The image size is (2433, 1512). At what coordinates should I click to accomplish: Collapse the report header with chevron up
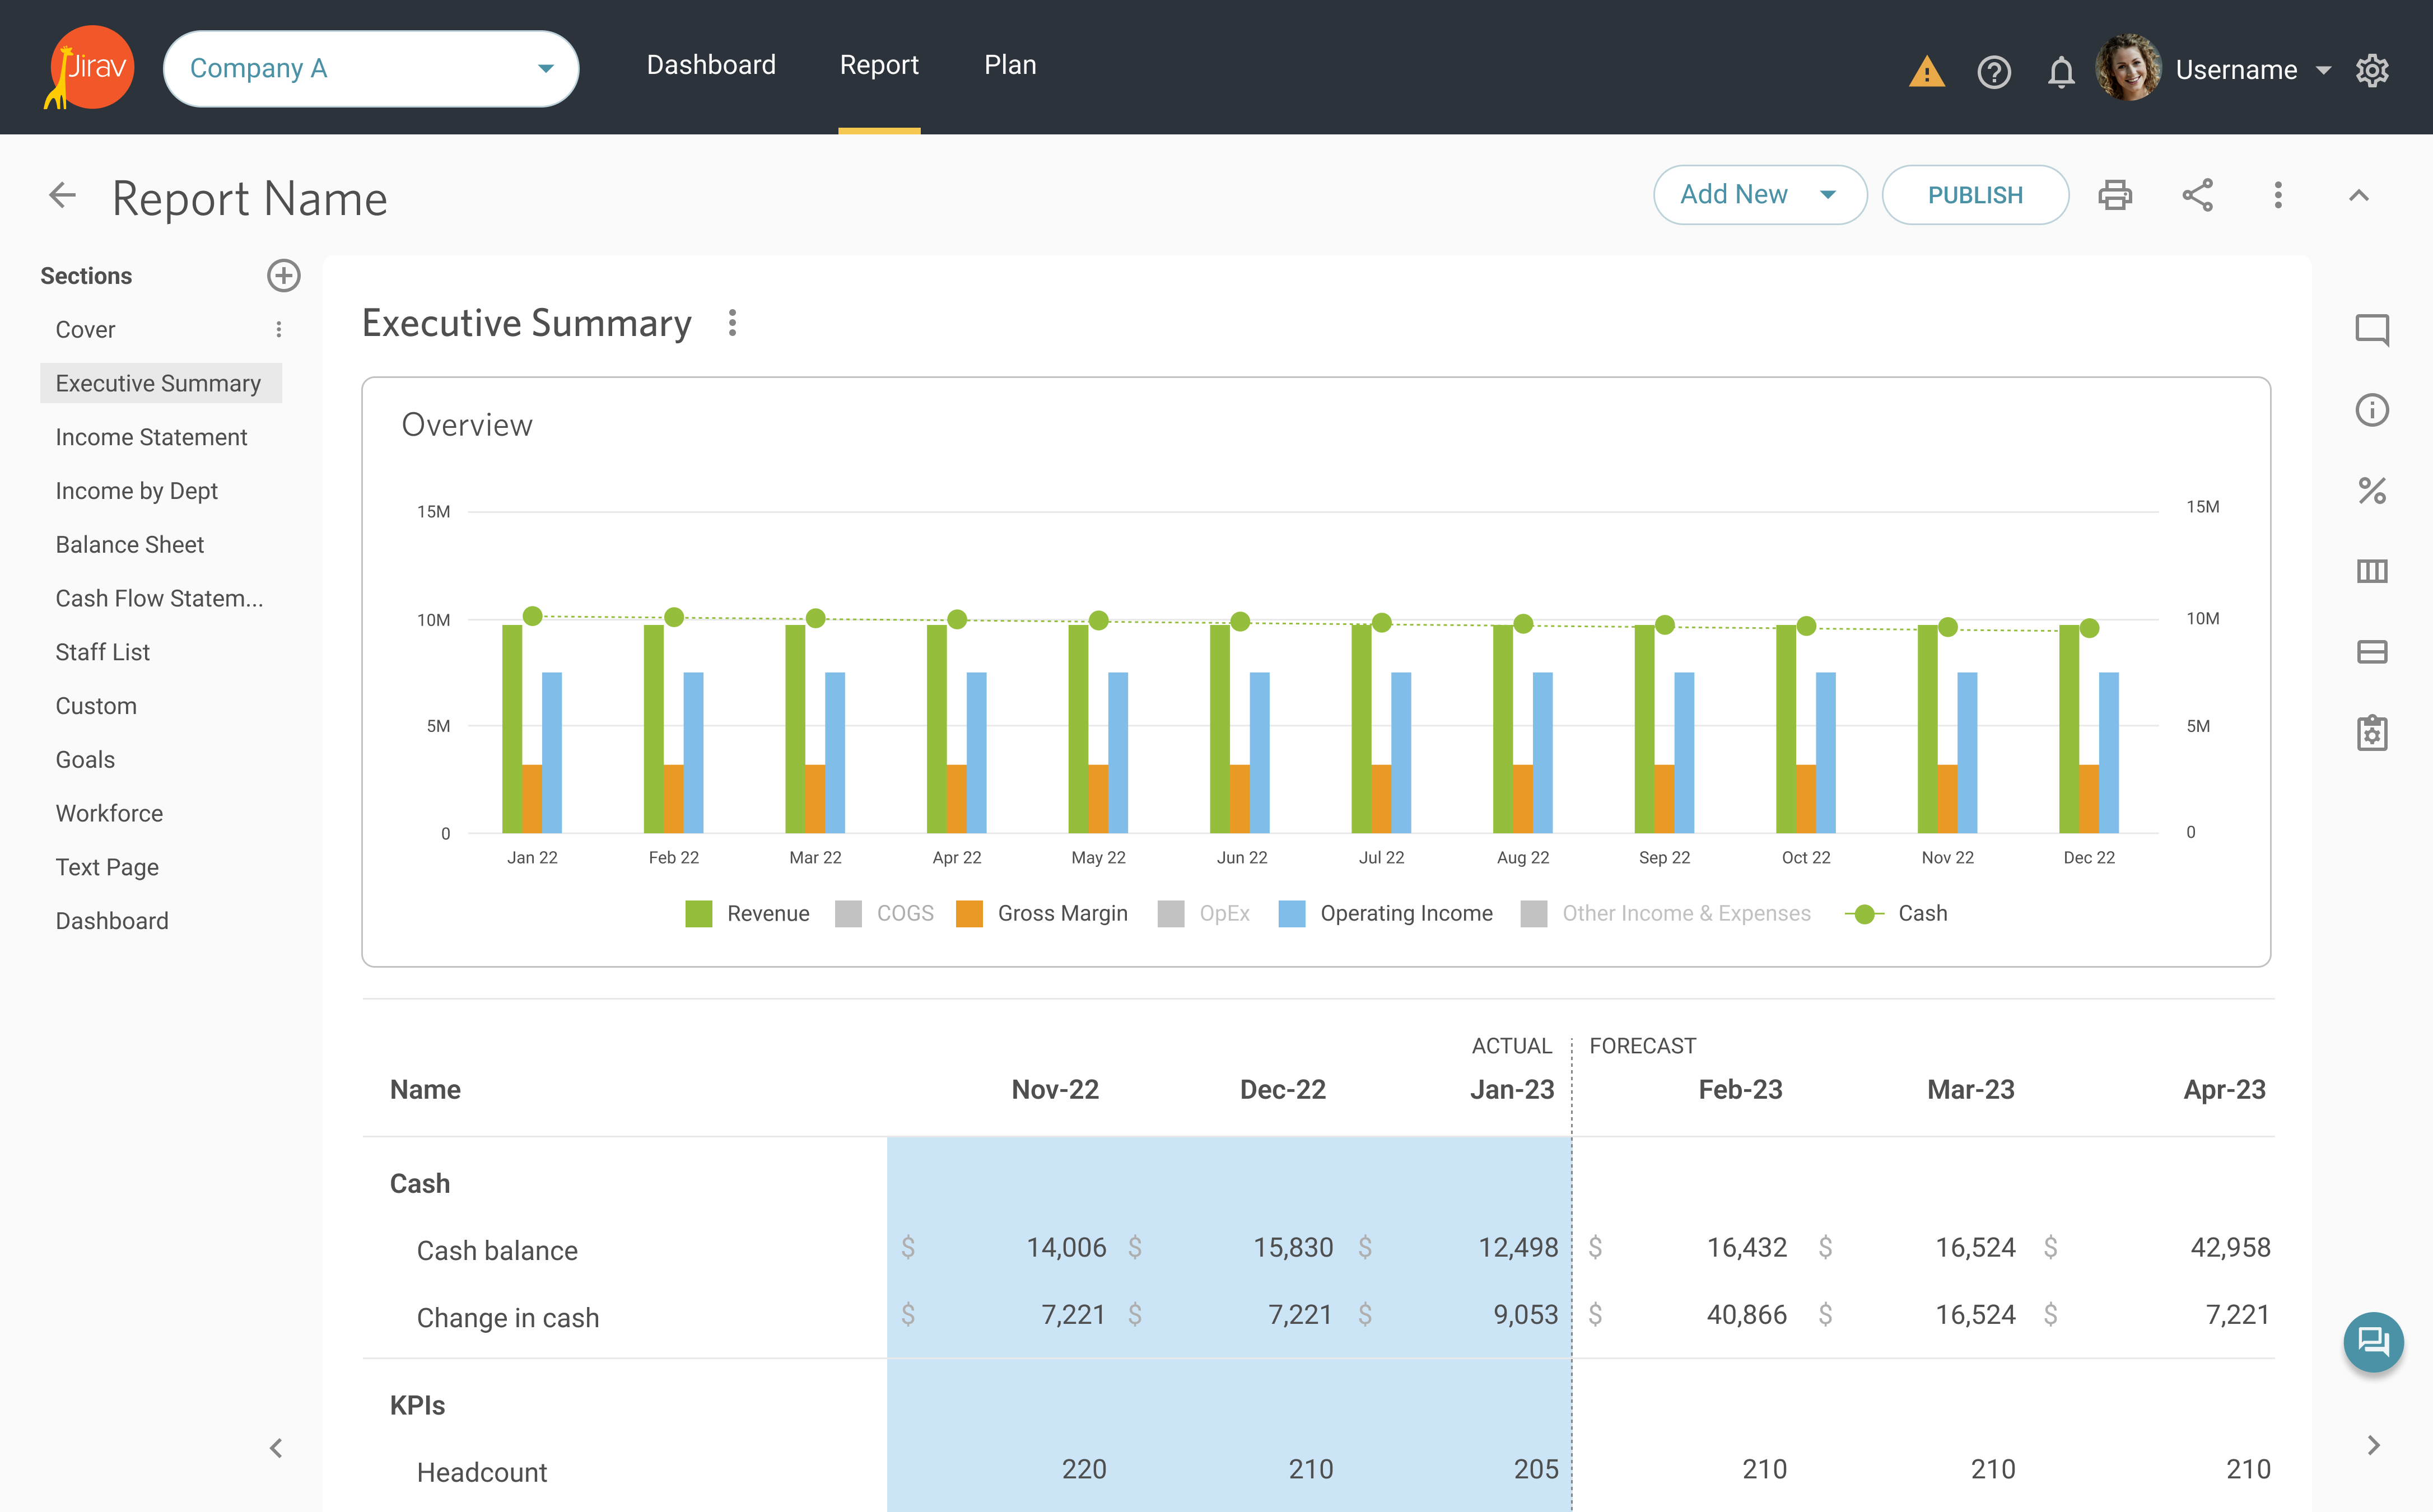coord(2358,195)
